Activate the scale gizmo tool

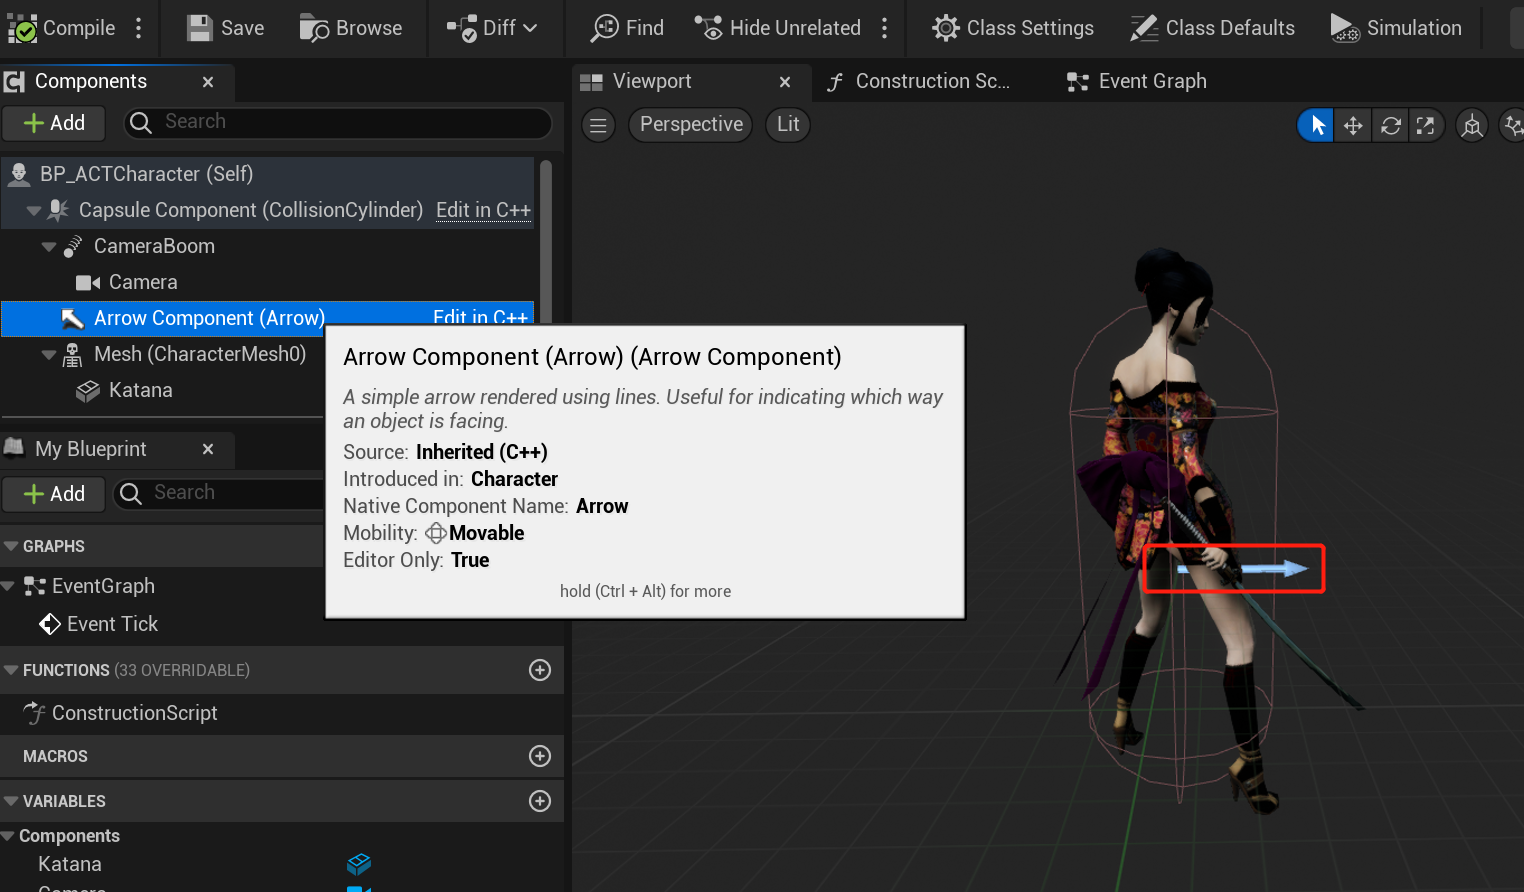pyautogui.click(x=1426, y=125)
